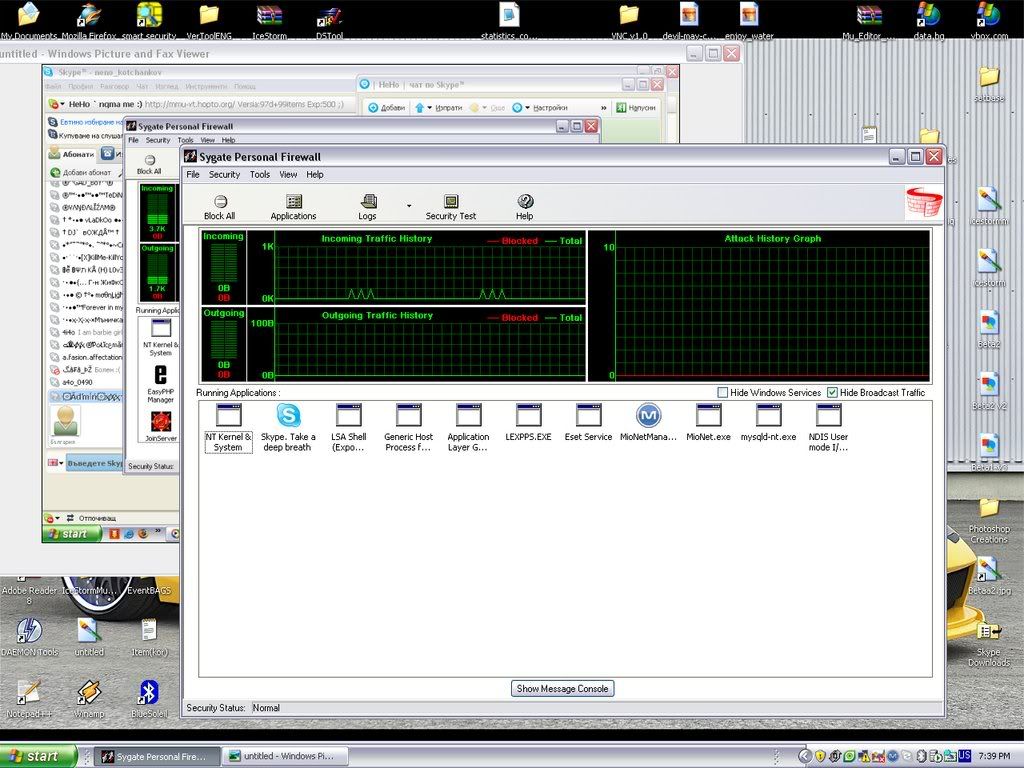Click the Outgoing traffic level meter
The height and width of the screenshot is (768, 1024).
click(x=223, y=344)
